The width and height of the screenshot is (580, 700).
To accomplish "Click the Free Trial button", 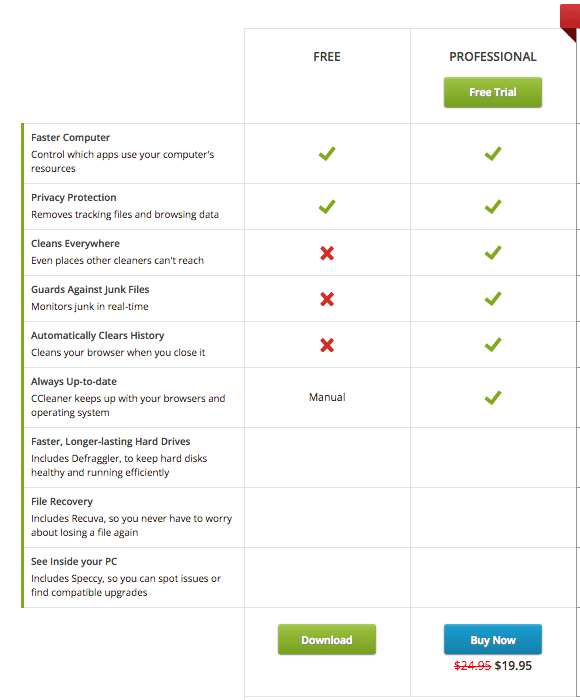I will point(492,92).
